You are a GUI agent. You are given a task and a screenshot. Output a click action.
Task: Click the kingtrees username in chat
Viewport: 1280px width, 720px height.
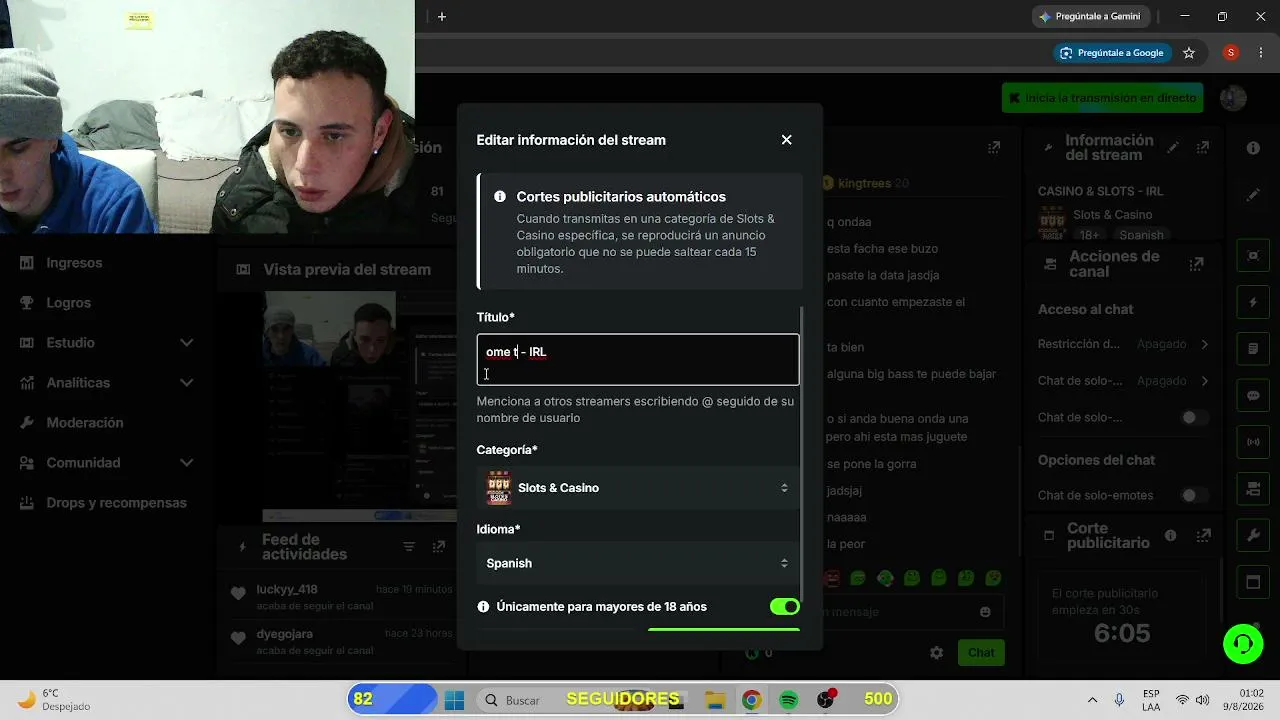(x=865, y=183)
